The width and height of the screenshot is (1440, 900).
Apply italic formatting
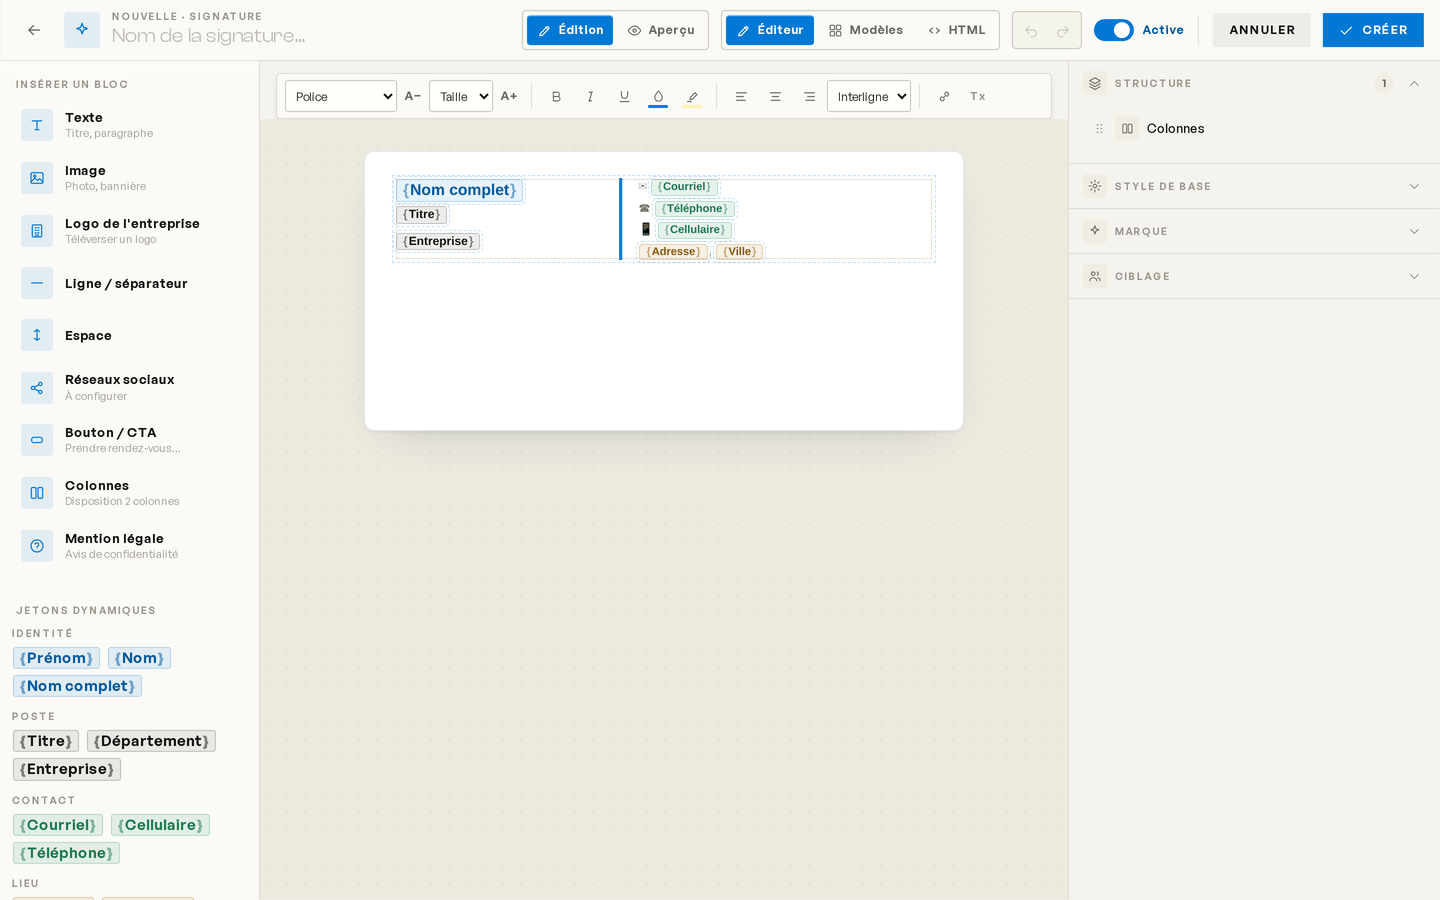click(x=590, y=96)
